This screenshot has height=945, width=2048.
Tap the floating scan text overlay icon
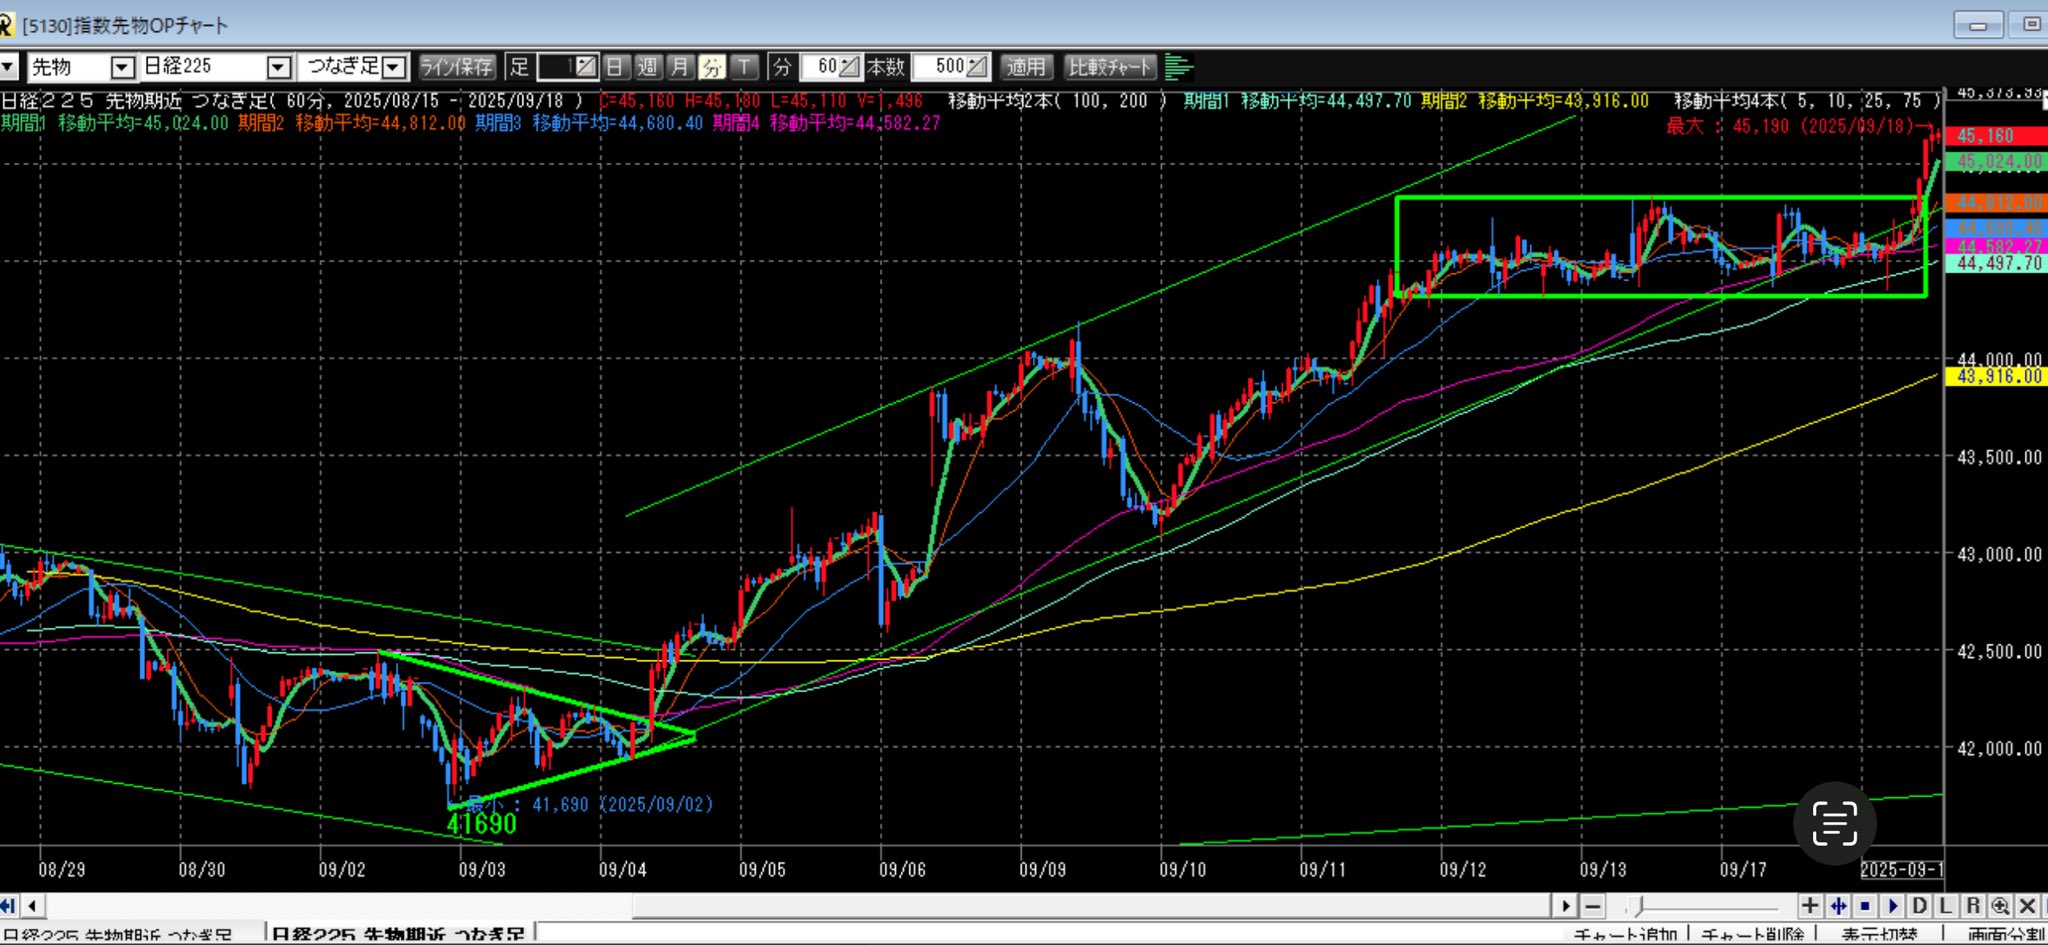tap(1834, 823)
